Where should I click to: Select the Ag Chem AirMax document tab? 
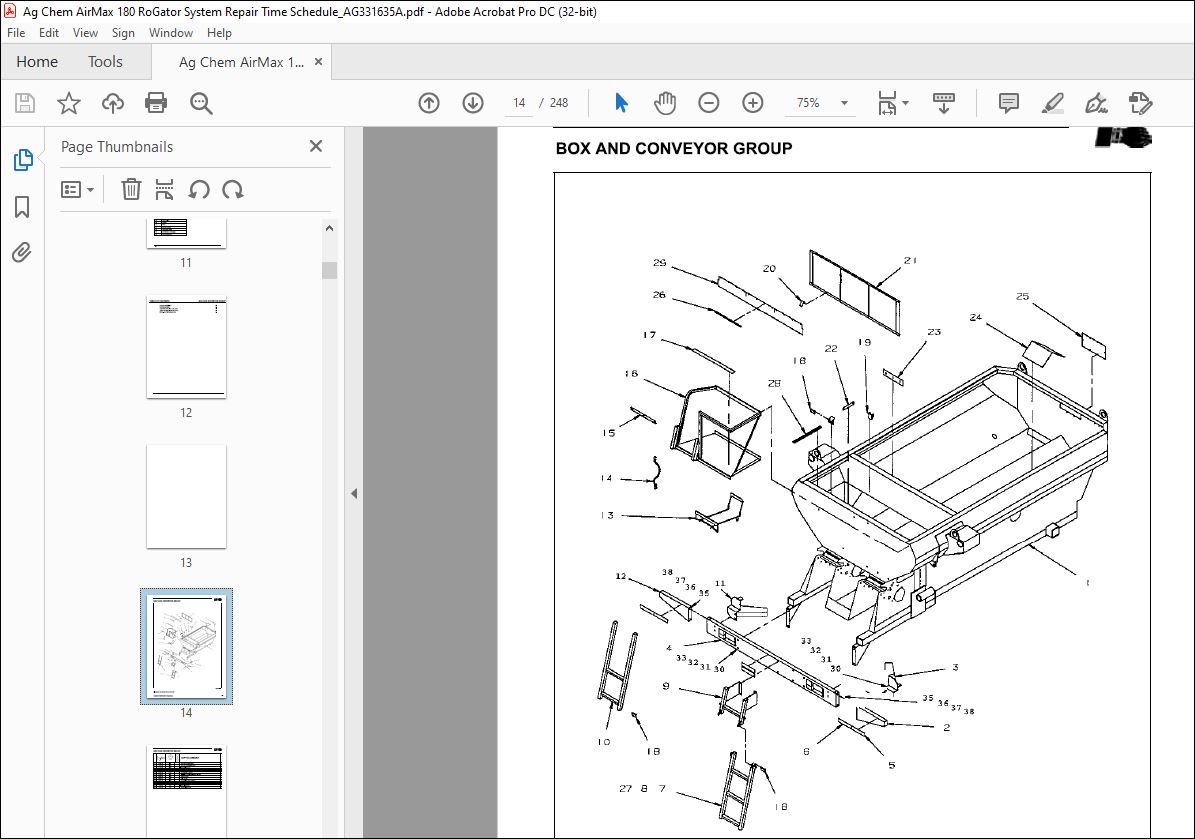click(241, 62)
